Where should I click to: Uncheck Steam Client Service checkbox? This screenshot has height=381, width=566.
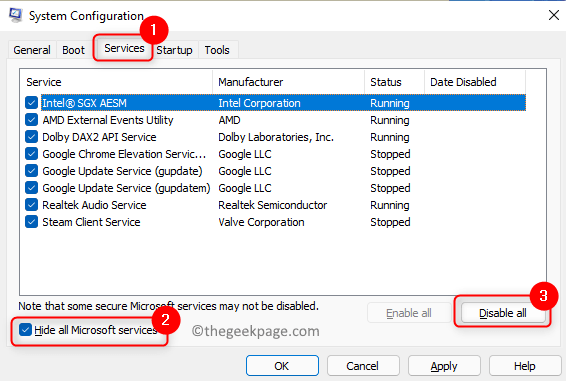pyautogui.click(x=31, y=222)
